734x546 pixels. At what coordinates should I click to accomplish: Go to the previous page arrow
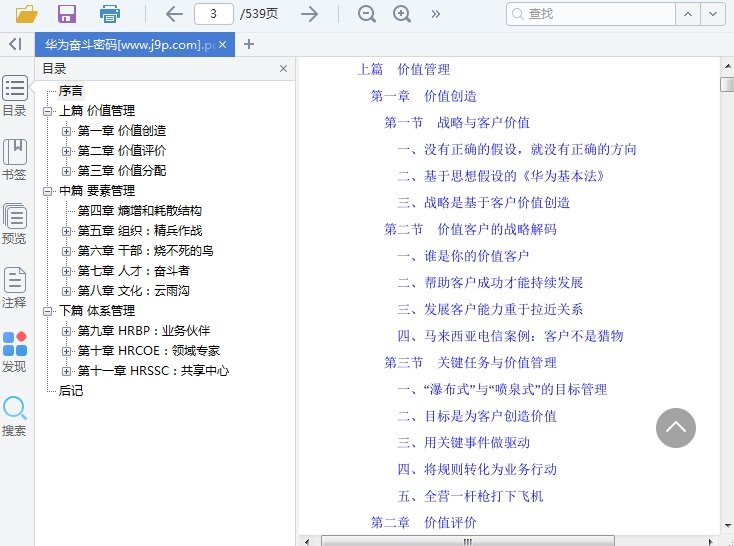[x=174, y=14]
